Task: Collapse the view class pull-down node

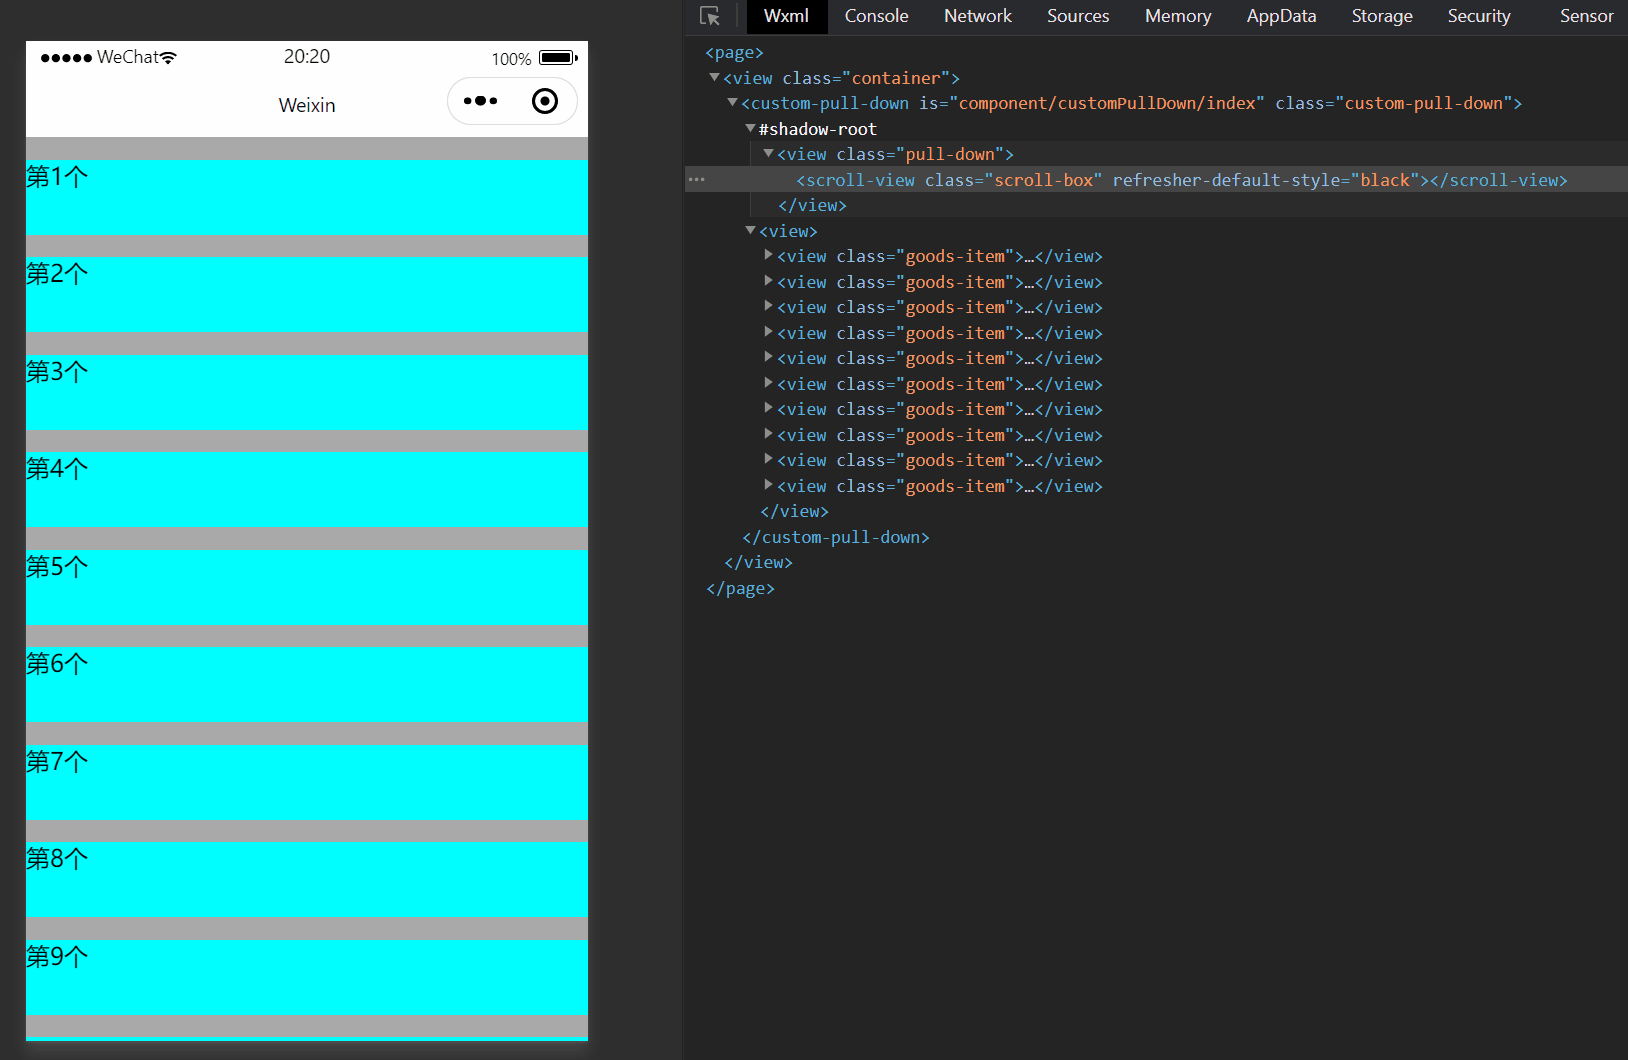Action: 768,153
